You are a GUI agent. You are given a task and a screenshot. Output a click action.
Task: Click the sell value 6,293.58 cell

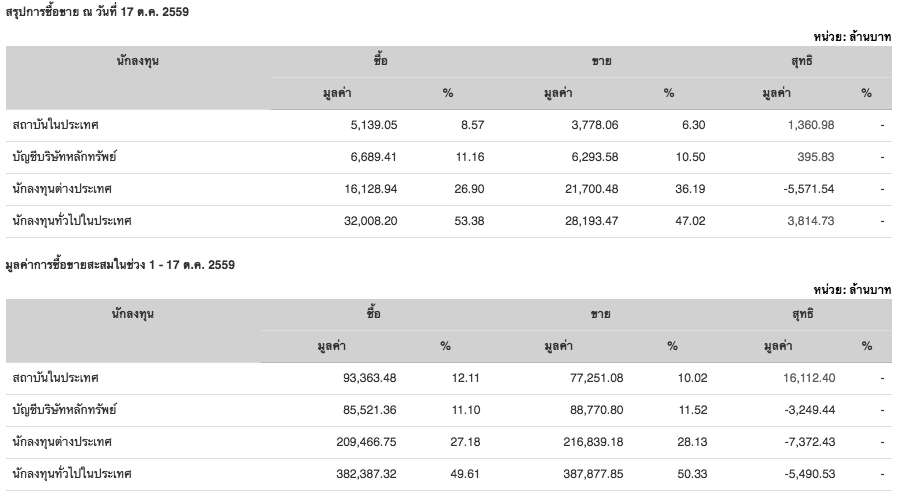point(591,157)
